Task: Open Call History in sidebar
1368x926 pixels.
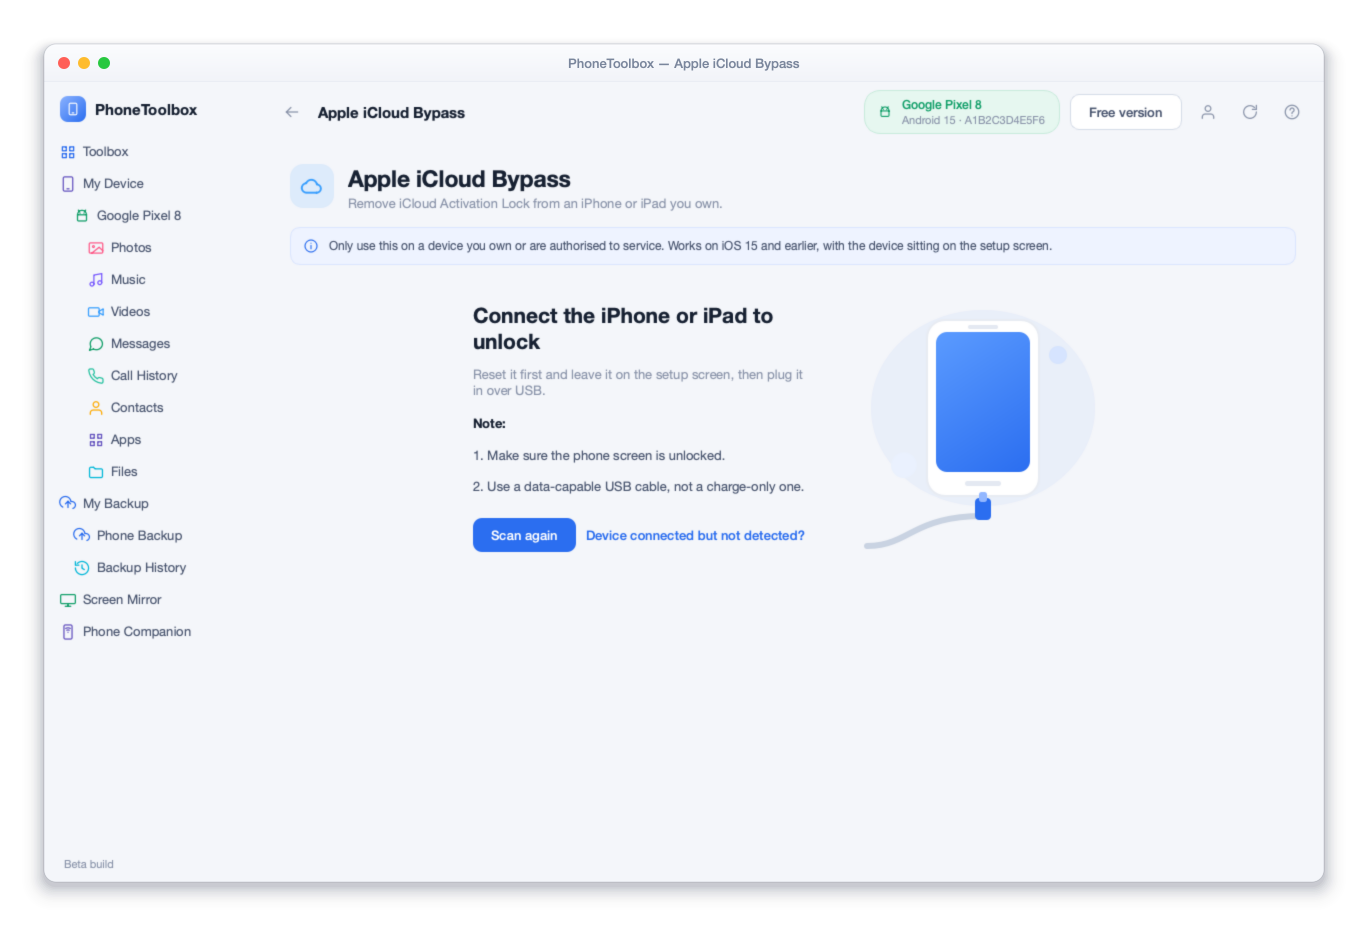Action: click(x=144, y=376)
